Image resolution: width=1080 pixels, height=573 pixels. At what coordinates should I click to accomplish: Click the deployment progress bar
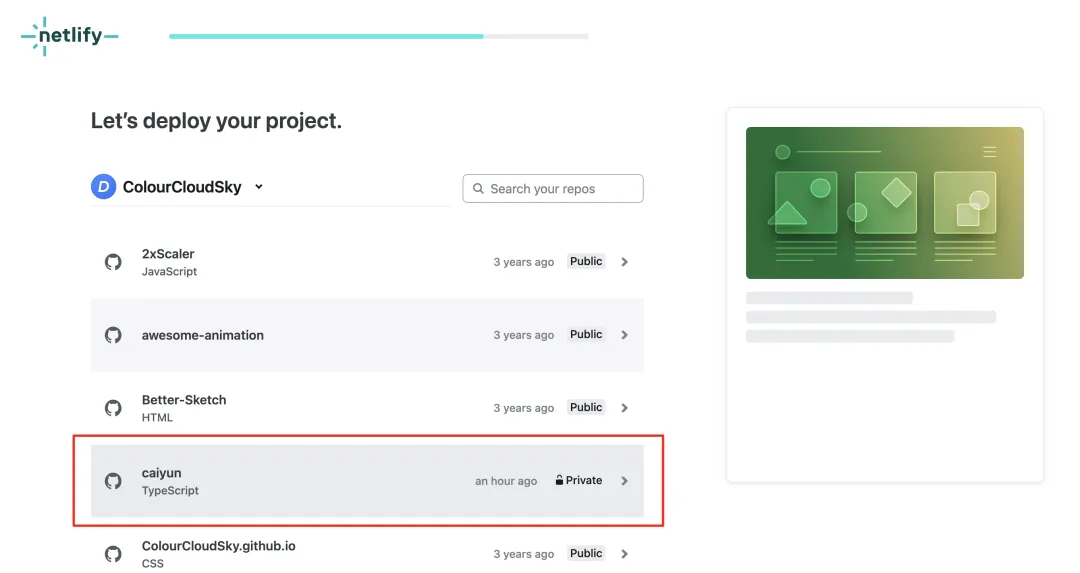[x=378, y=36]
